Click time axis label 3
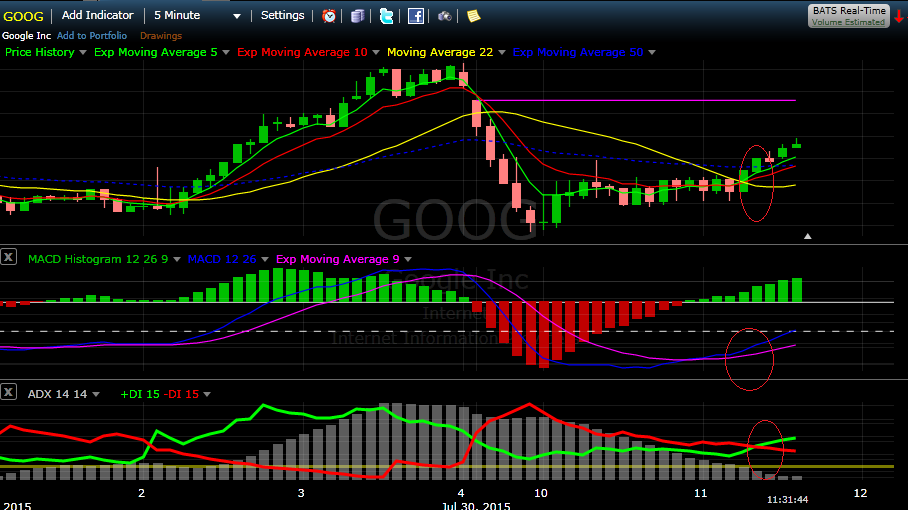Viewport: 908px width, 510px height. [x=301, y=493]
